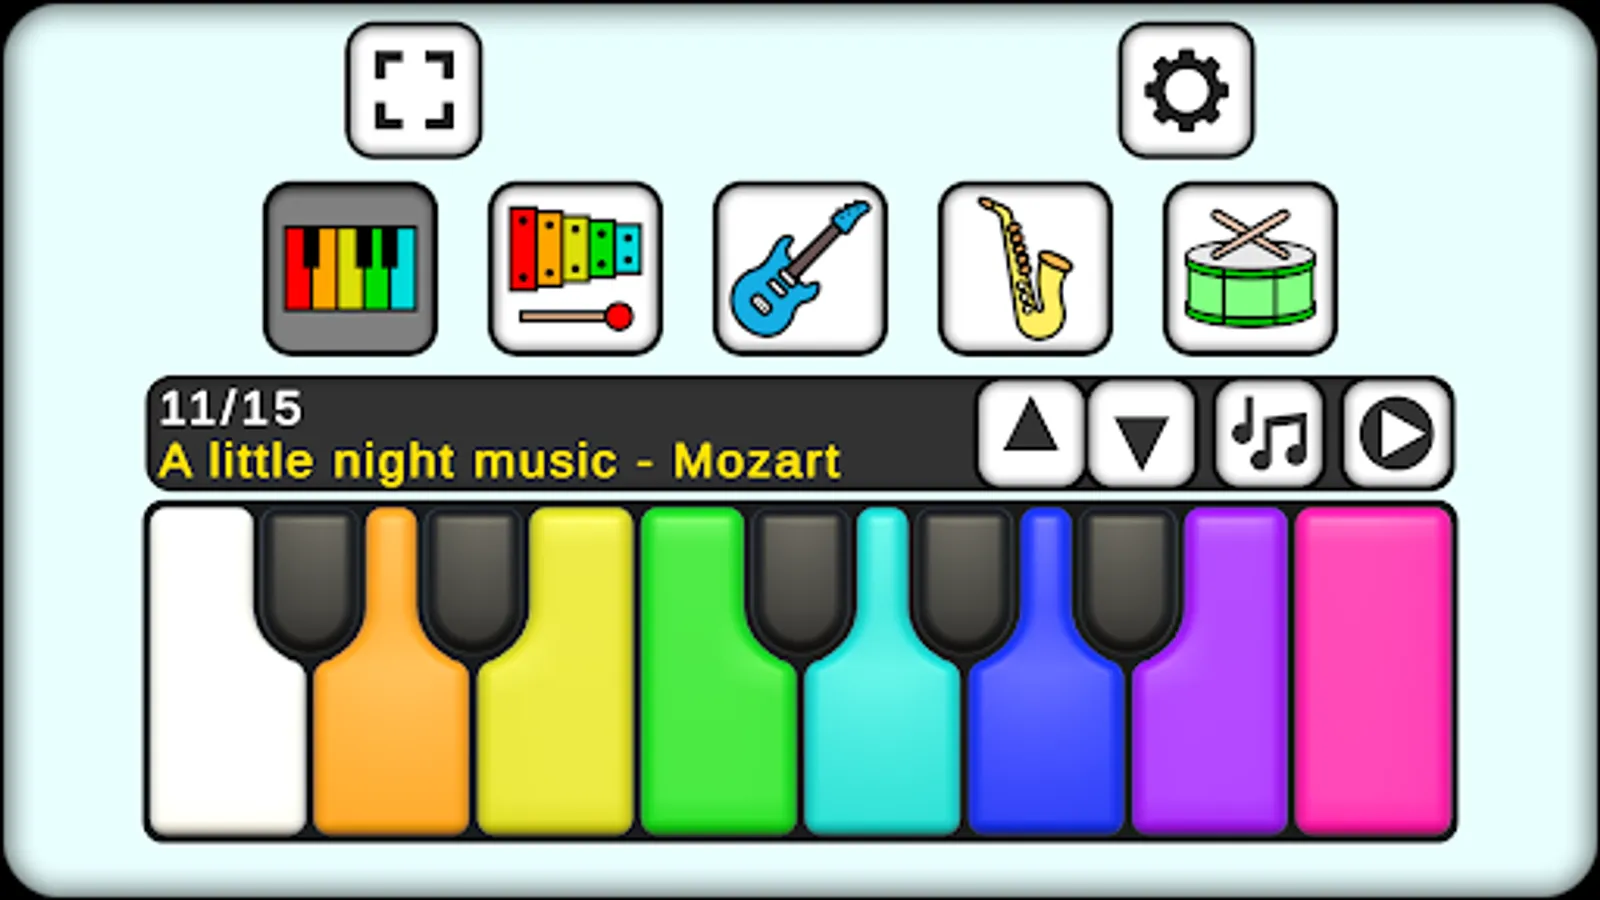The width and height of the screenshot is (1600, 900).
Task: Tap the green piano key
Action: [x=718, y=745]
